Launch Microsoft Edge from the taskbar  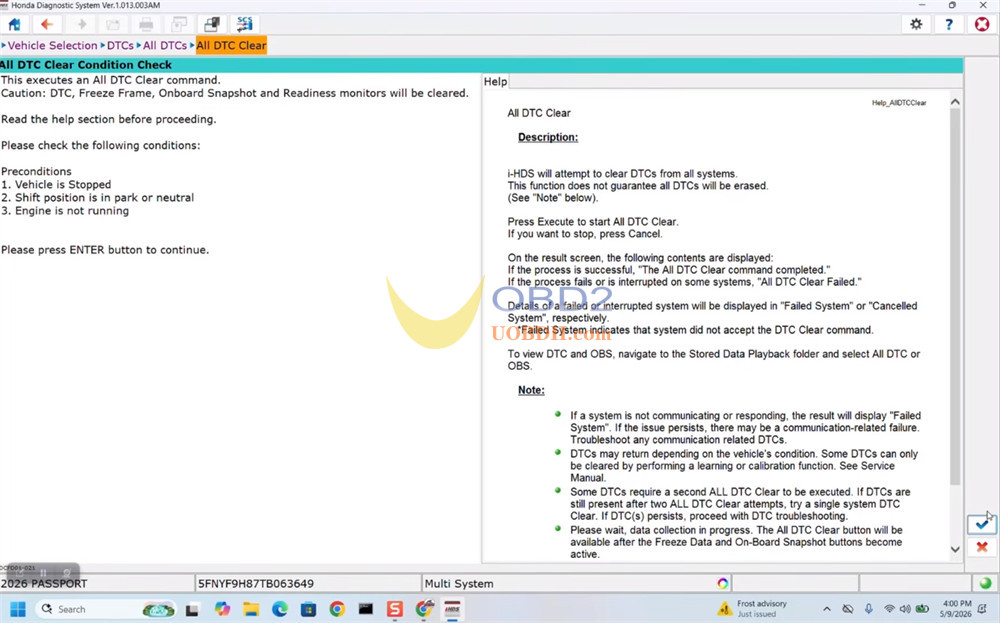click(x=279, y=609)
